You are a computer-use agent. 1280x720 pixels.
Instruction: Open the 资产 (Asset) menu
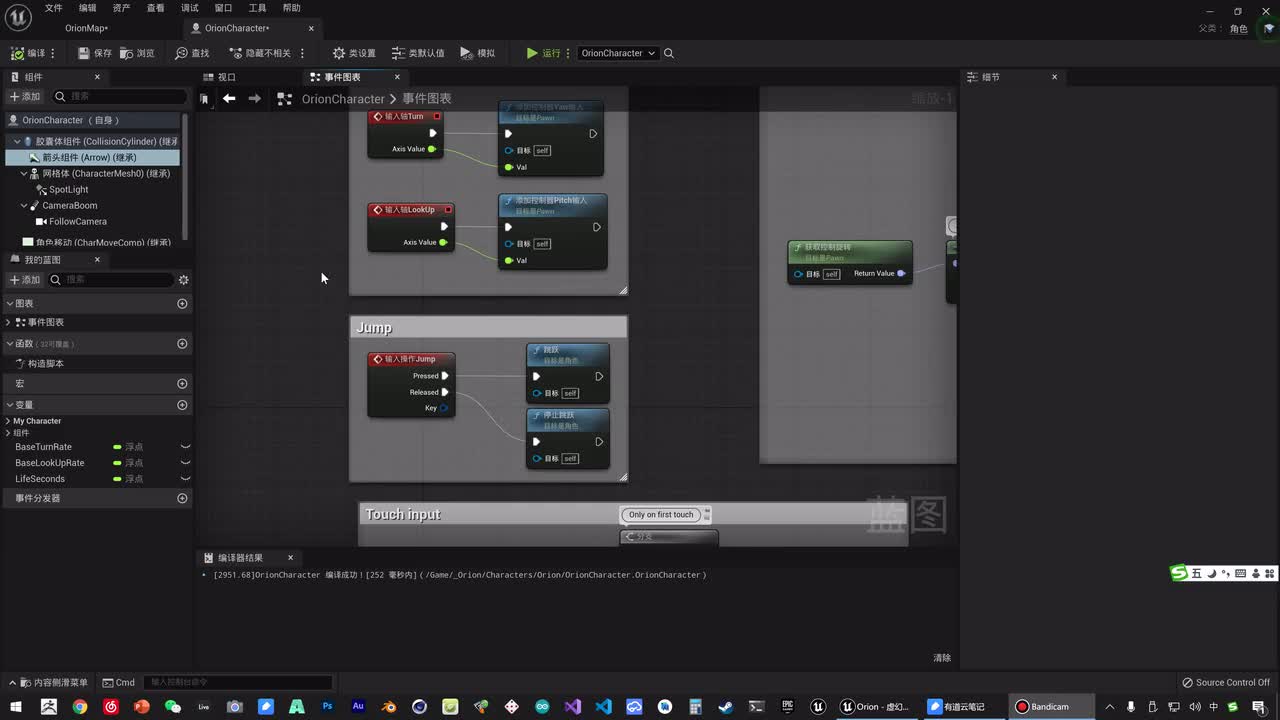tap(121, 8)
